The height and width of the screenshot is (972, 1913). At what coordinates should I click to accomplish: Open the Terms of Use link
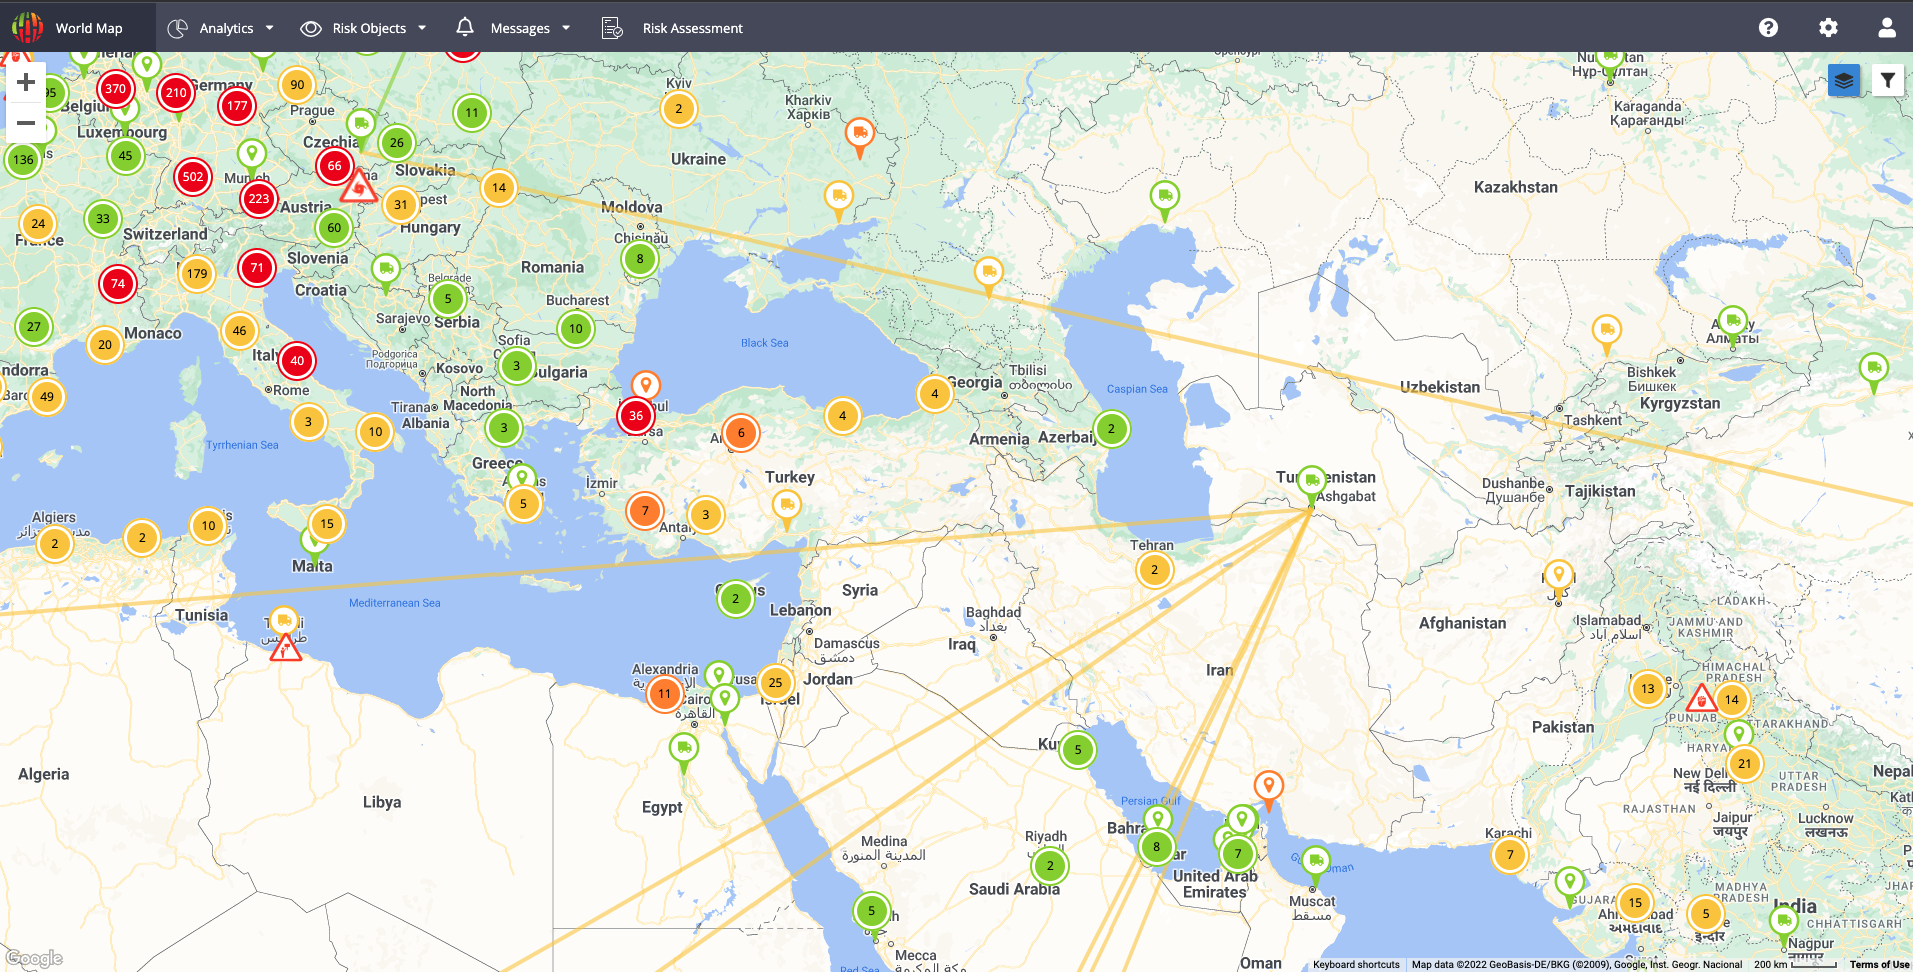pyautogui.click(x=1879, y=965)
